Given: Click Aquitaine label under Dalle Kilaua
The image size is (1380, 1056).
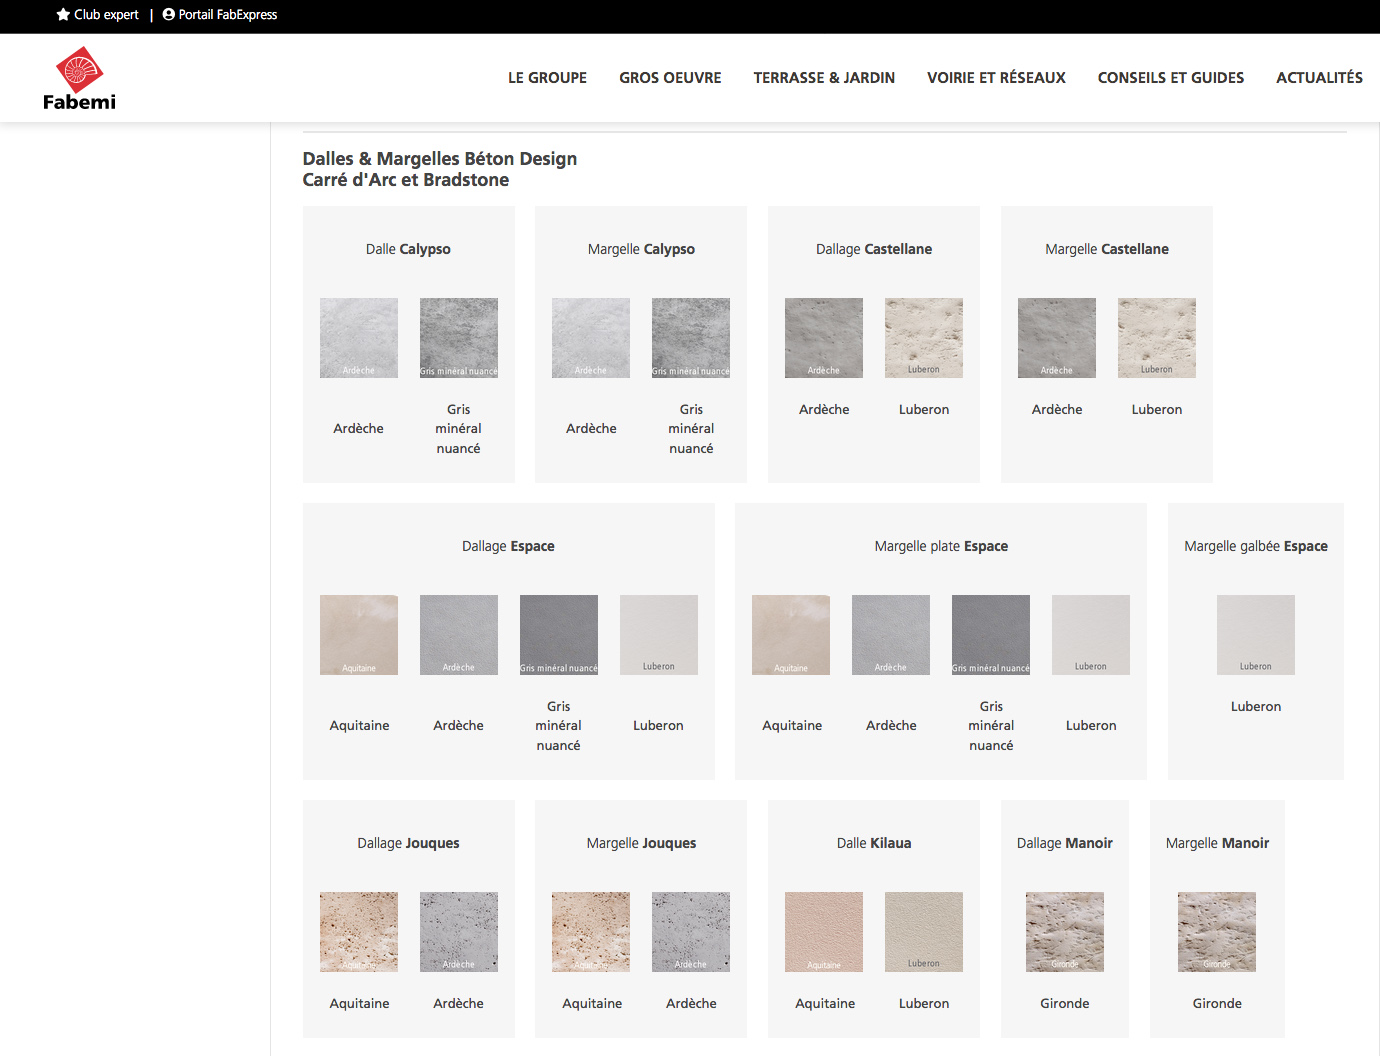Looking at the screenshot, I should point(825,1003).
